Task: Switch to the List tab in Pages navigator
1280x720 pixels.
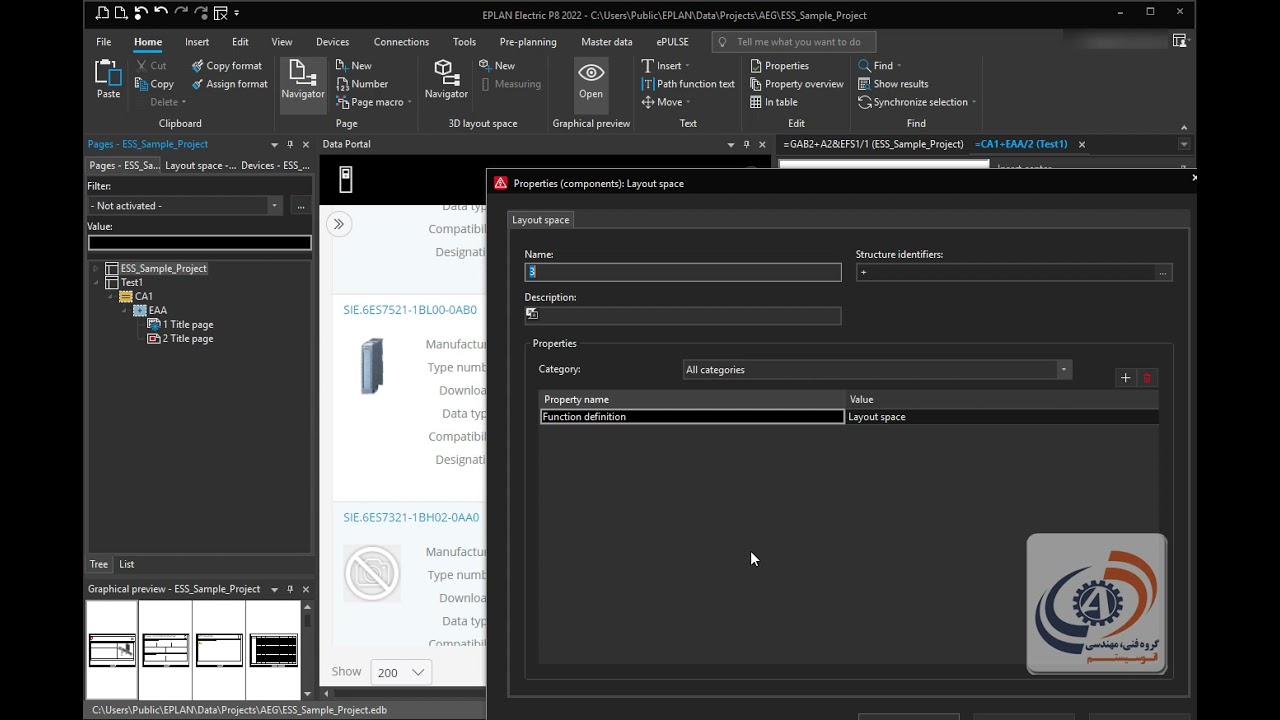Action: pyautogui.click(x=126, y=564)
